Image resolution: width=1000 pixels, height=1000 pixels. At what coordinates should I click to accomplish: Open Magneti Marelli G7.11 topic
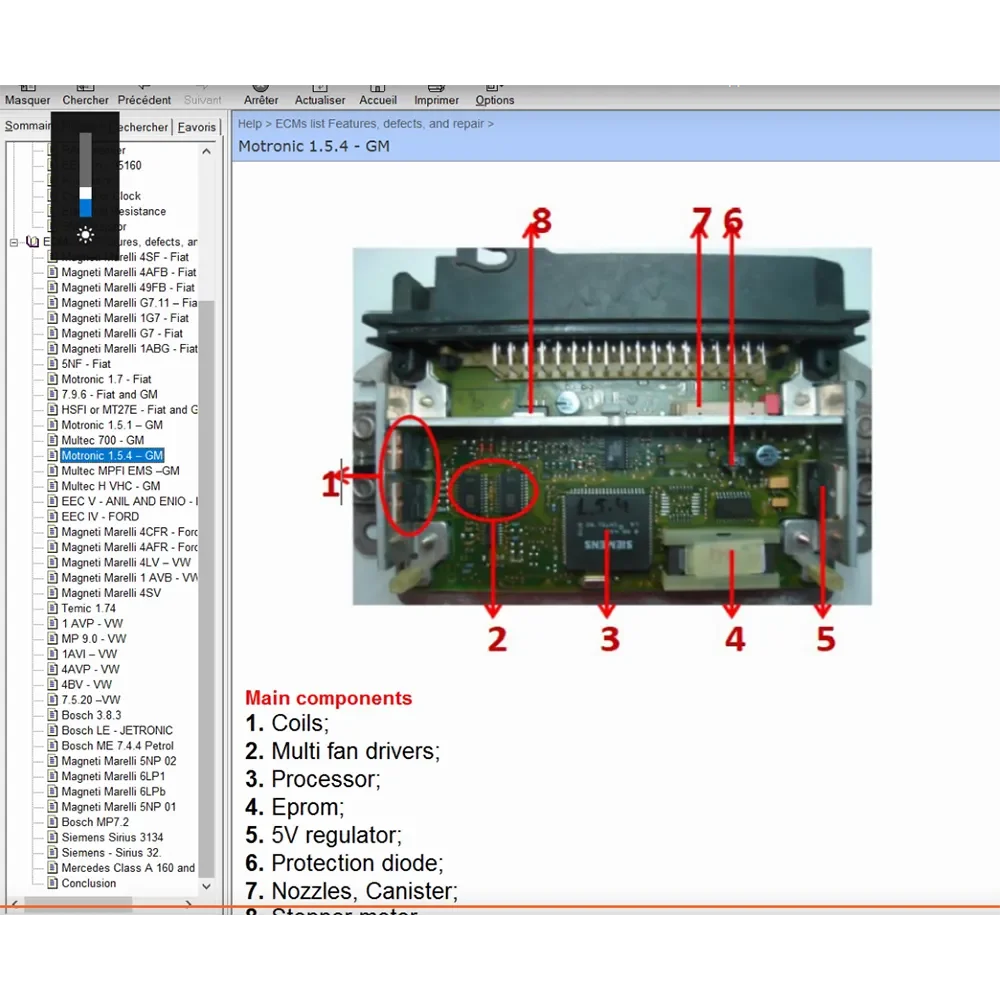[x=129, y=303]
